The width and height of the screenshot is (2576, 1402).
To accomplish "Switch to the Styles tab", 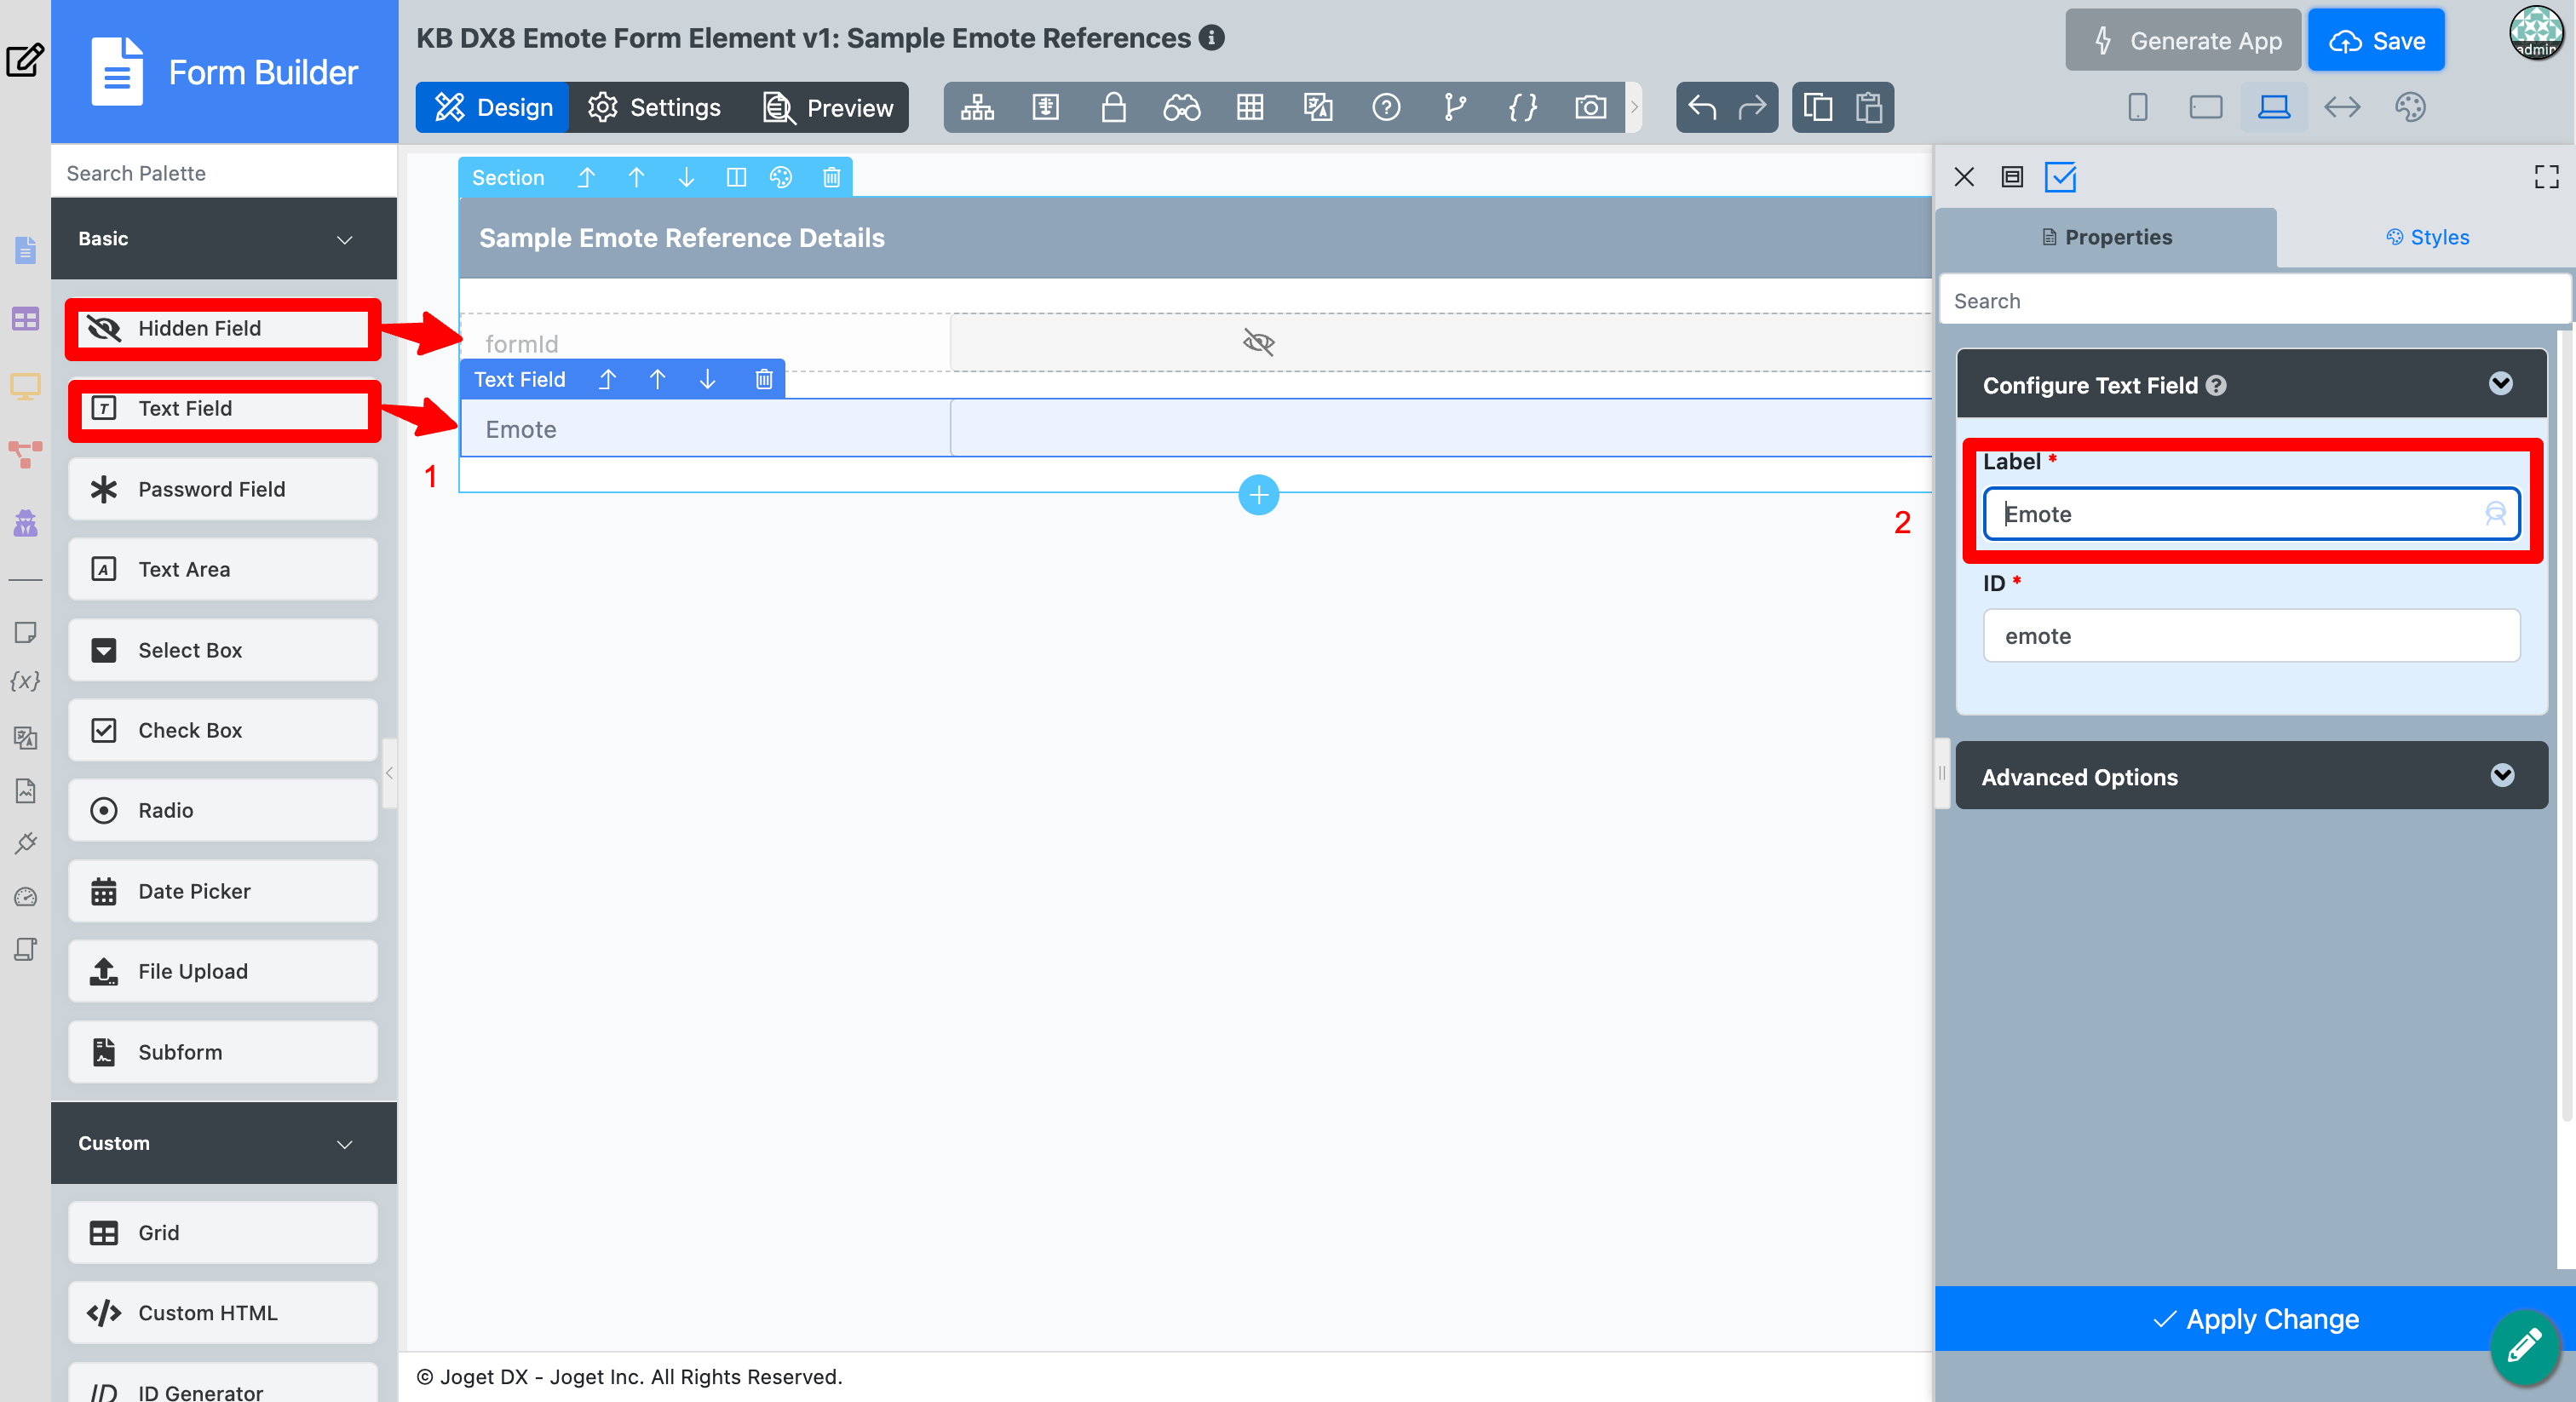I will [2427, 237].
